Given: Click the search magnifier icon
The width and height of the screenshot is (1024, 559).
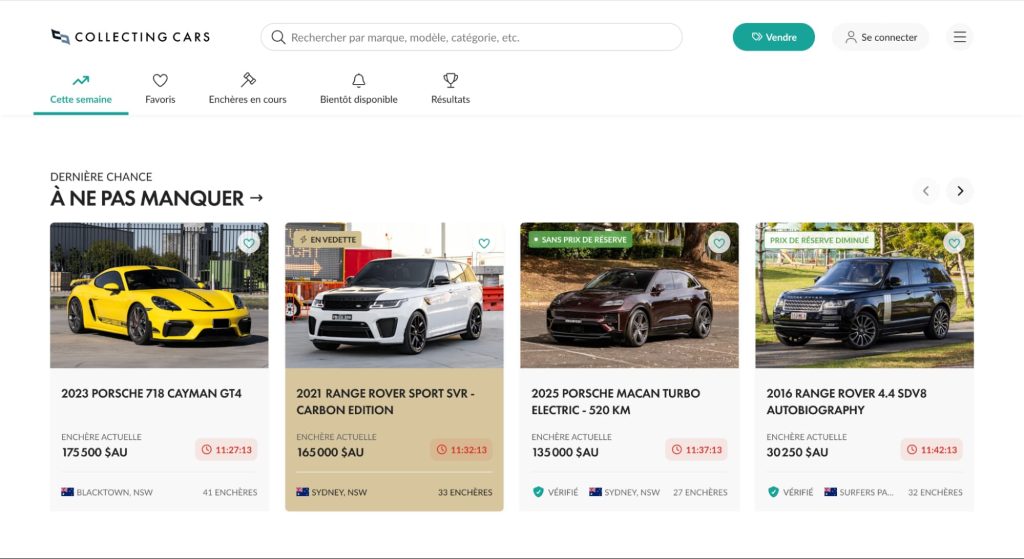Looking at the screenshot, I should [278, 37].
